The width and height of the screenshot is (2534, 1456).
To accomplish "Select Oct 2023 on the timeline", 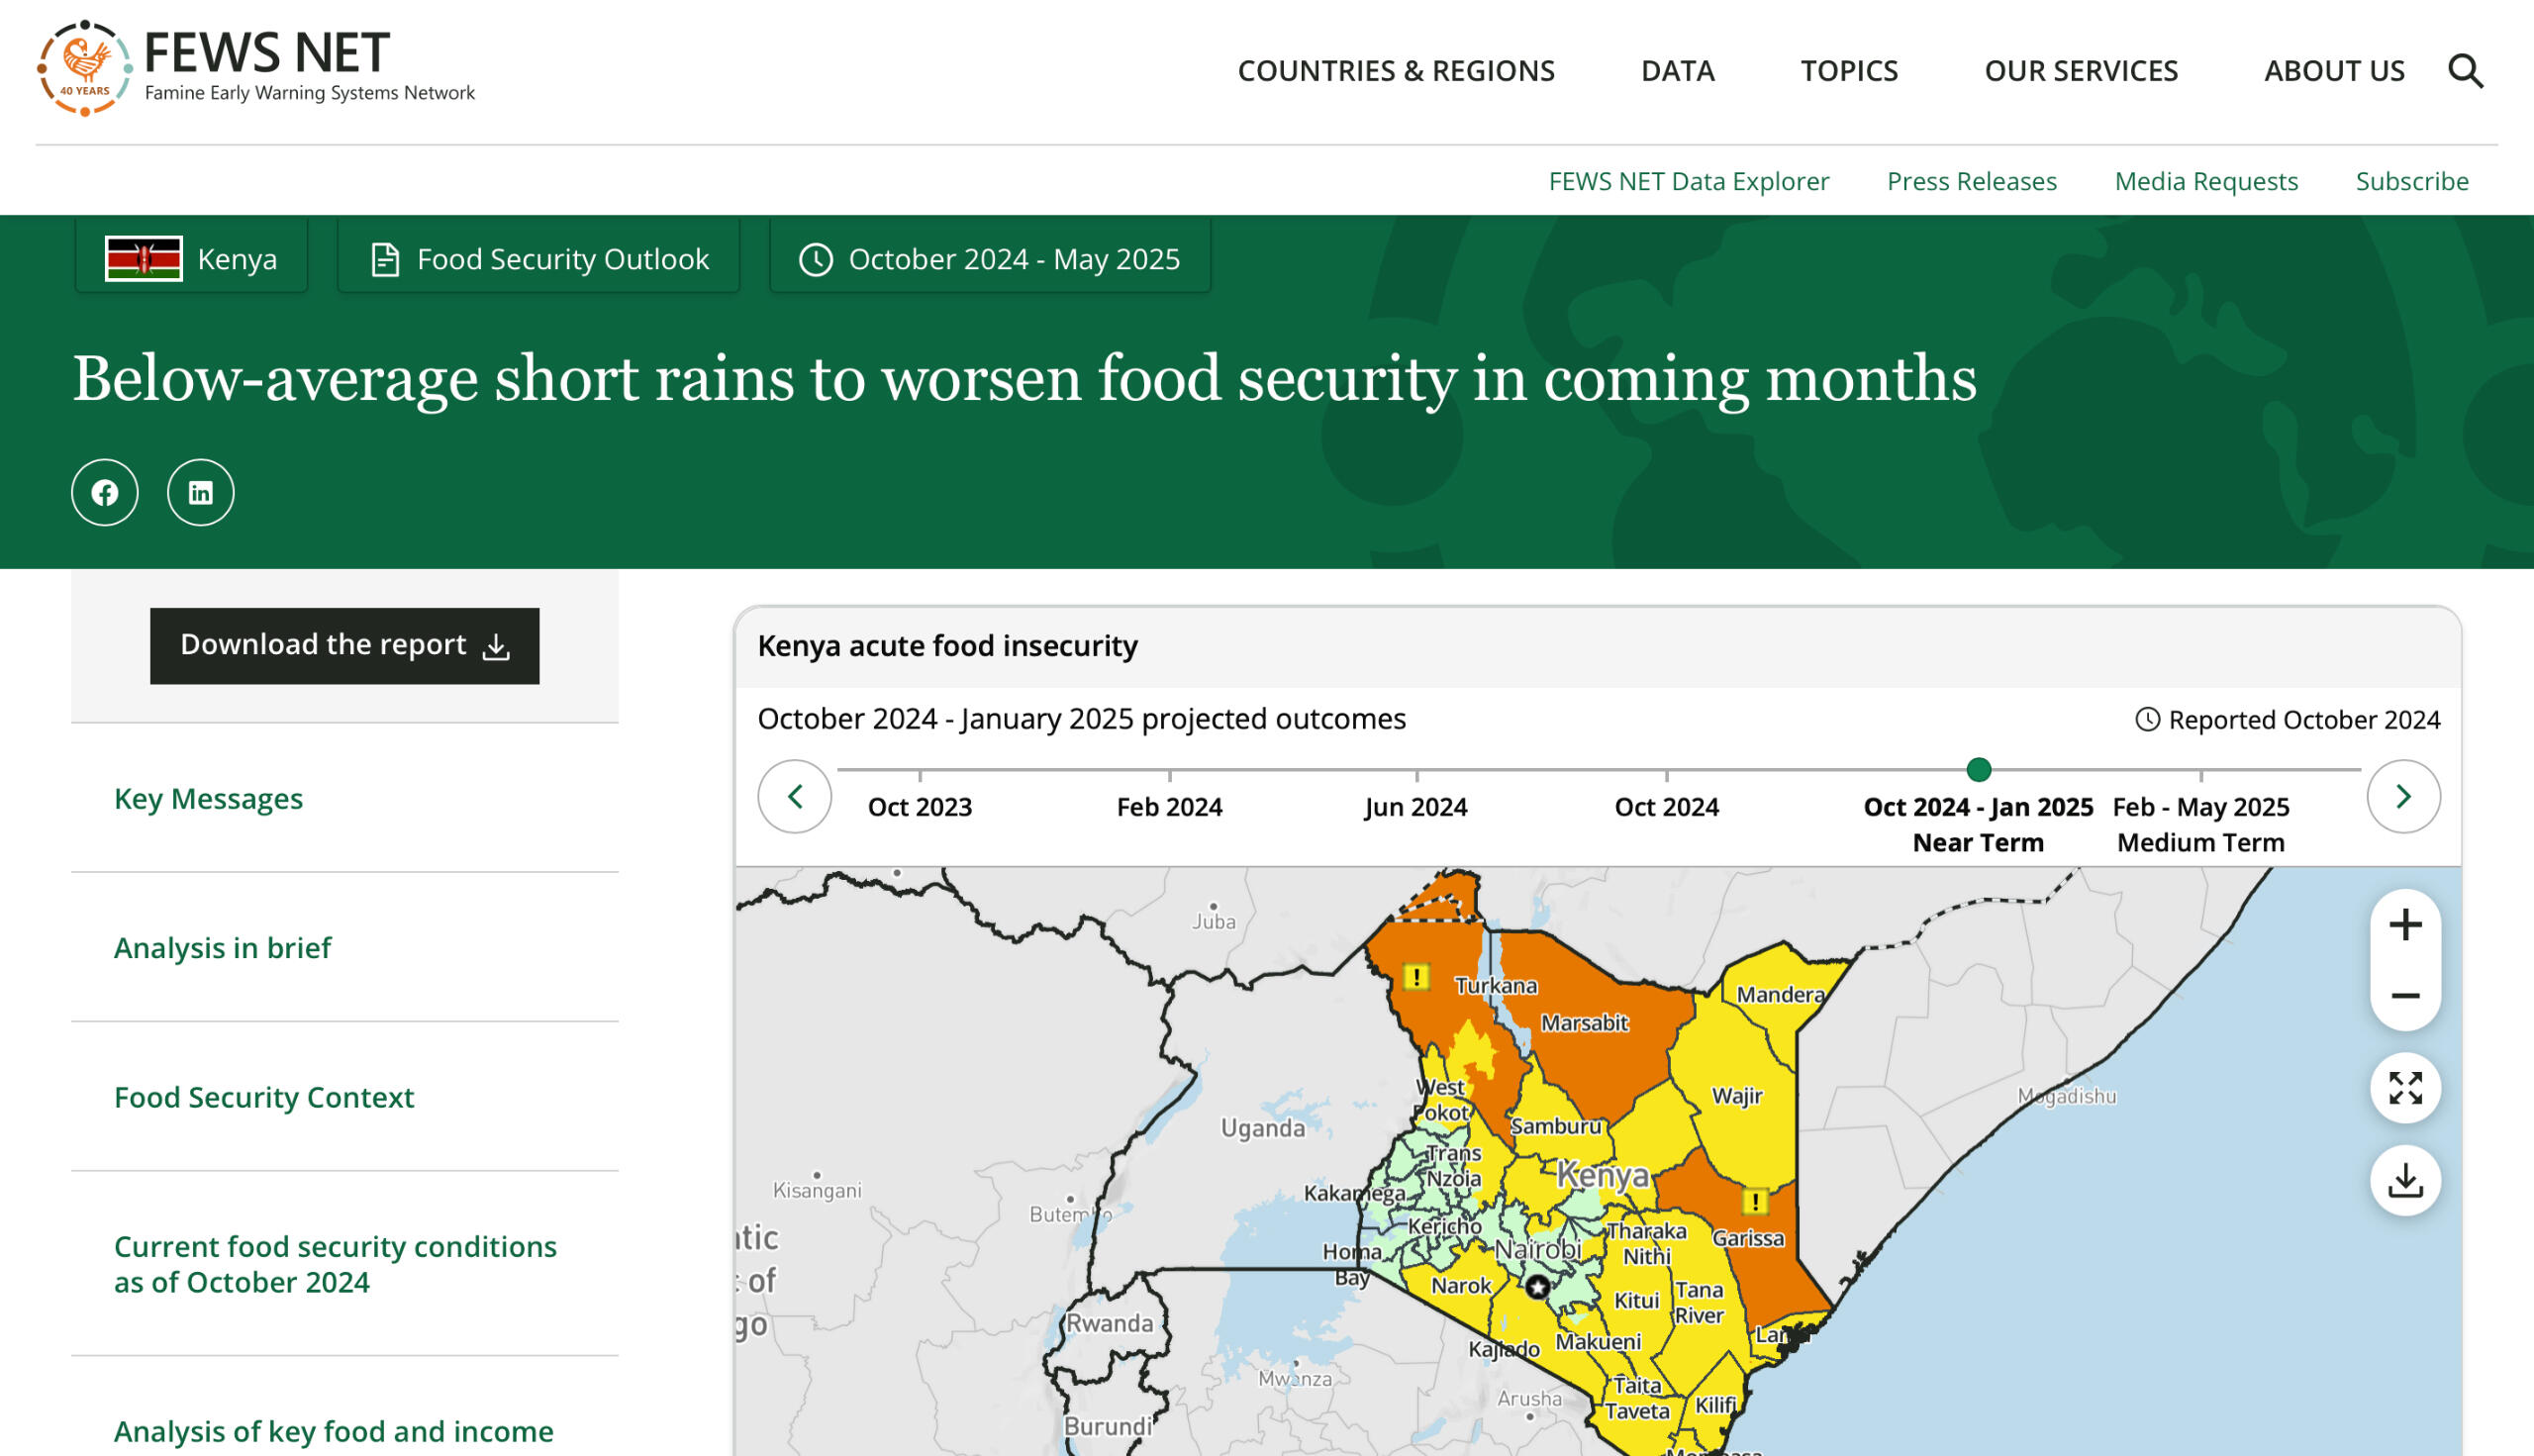I will click(x=918, y=806).
